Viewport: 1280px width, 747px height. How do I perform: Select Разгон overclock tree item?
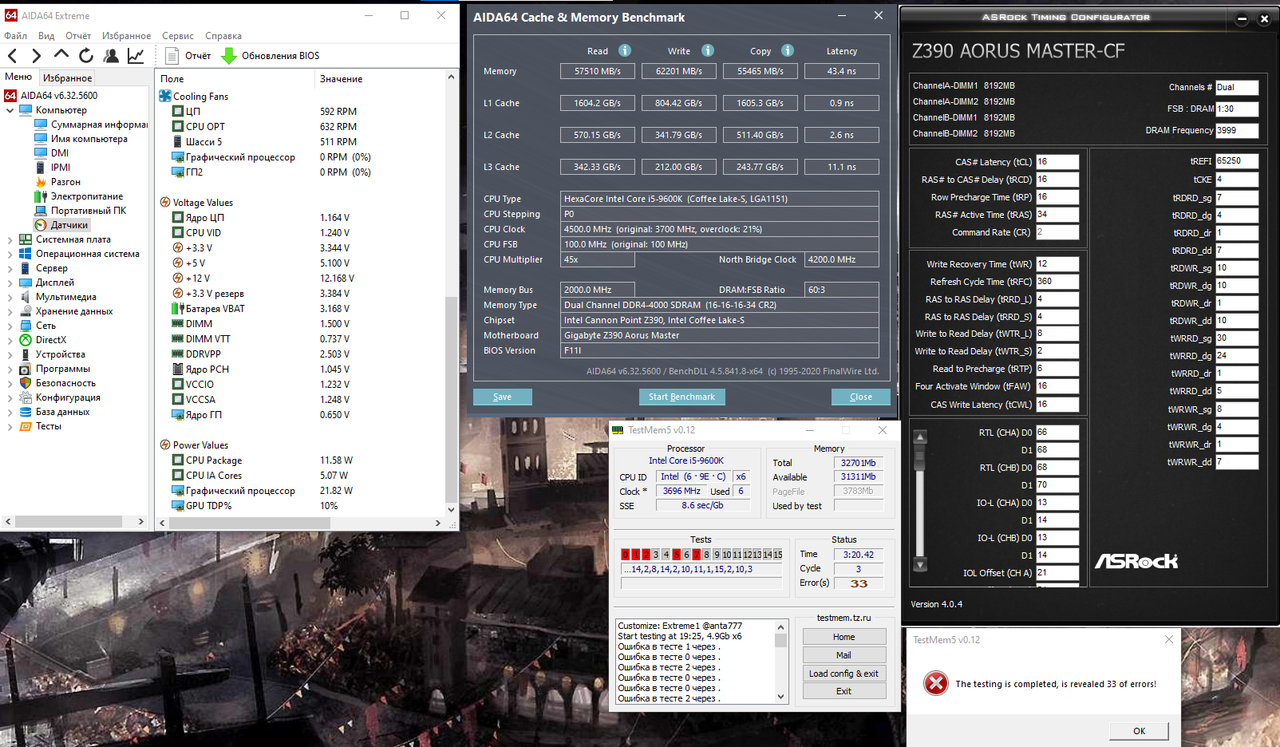pos(57,182)
